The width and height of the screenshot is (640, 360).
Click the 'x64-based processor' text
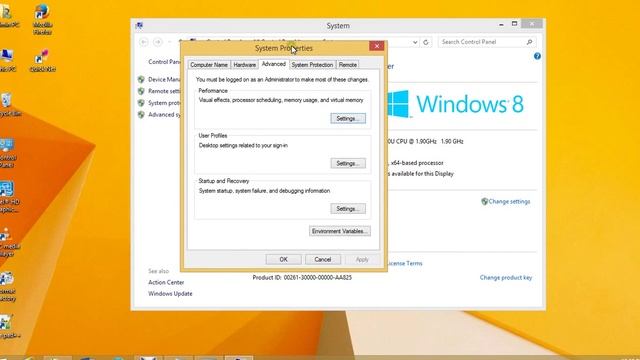417,163
